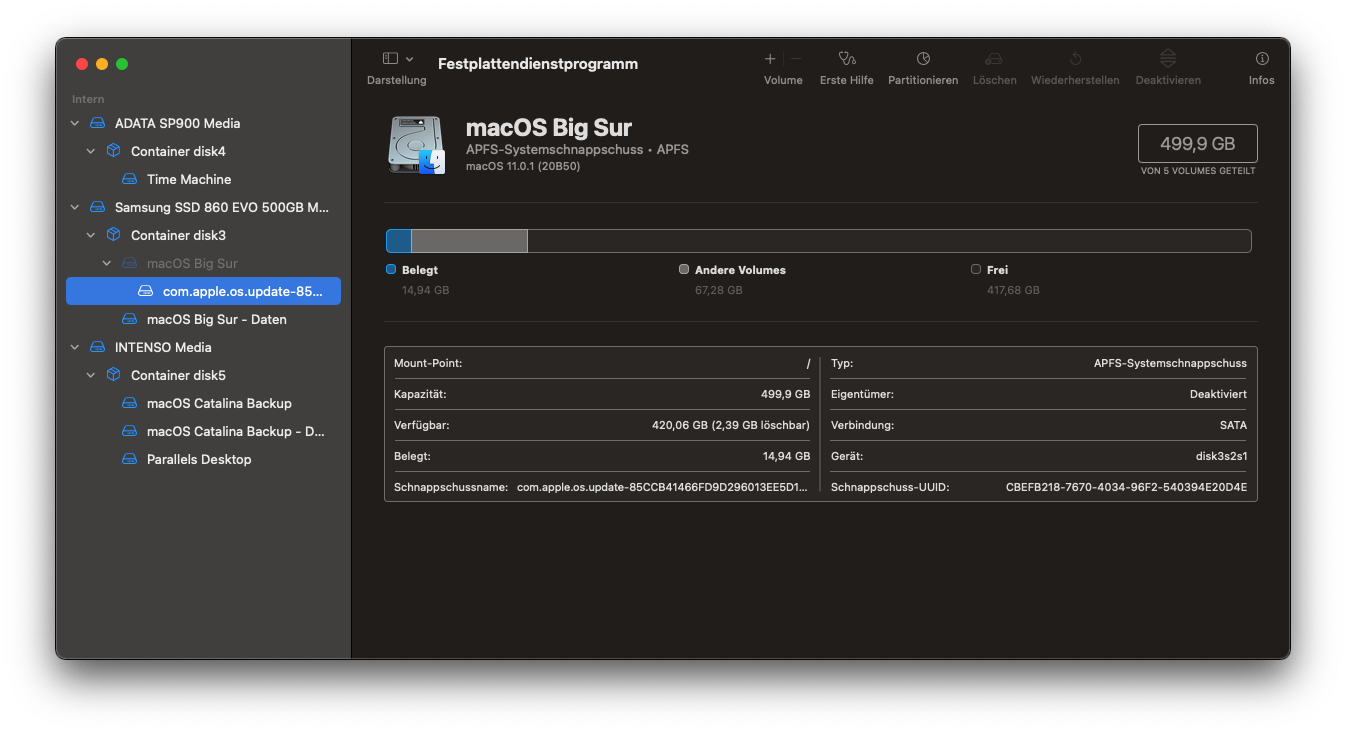Add a volume with the plus icon
Viewport: 1346px width, 733px height.
coord(770,59)
